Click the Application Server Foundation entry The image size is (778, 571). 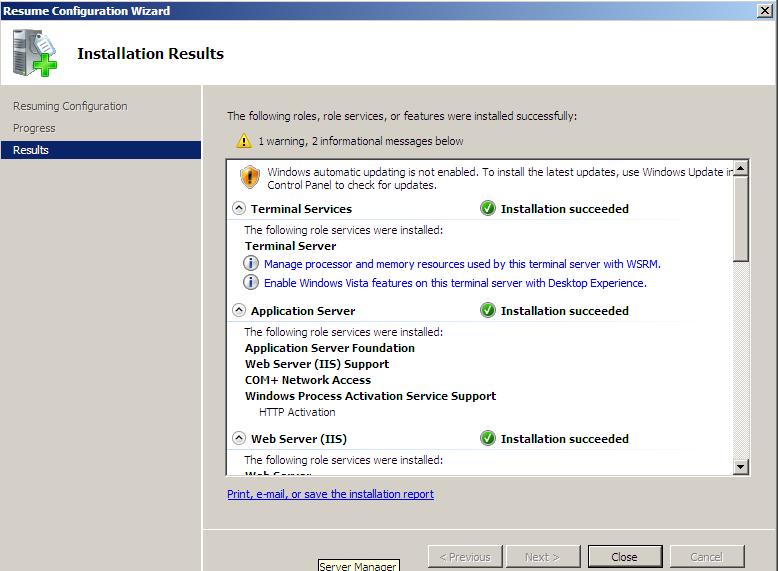pos(329,348)
